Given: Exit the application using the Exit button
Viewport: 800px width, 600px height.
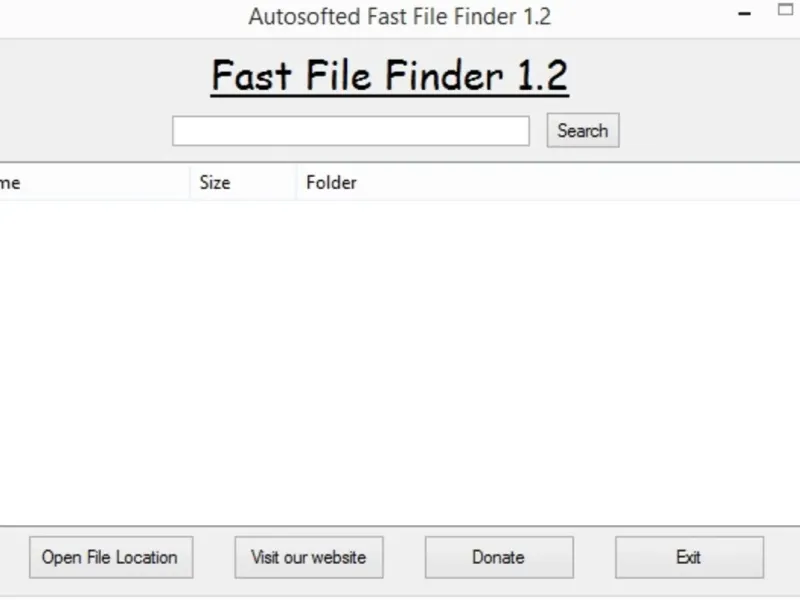Looking at the screenshot, I should pyautogui.click(x=689, y=557).
